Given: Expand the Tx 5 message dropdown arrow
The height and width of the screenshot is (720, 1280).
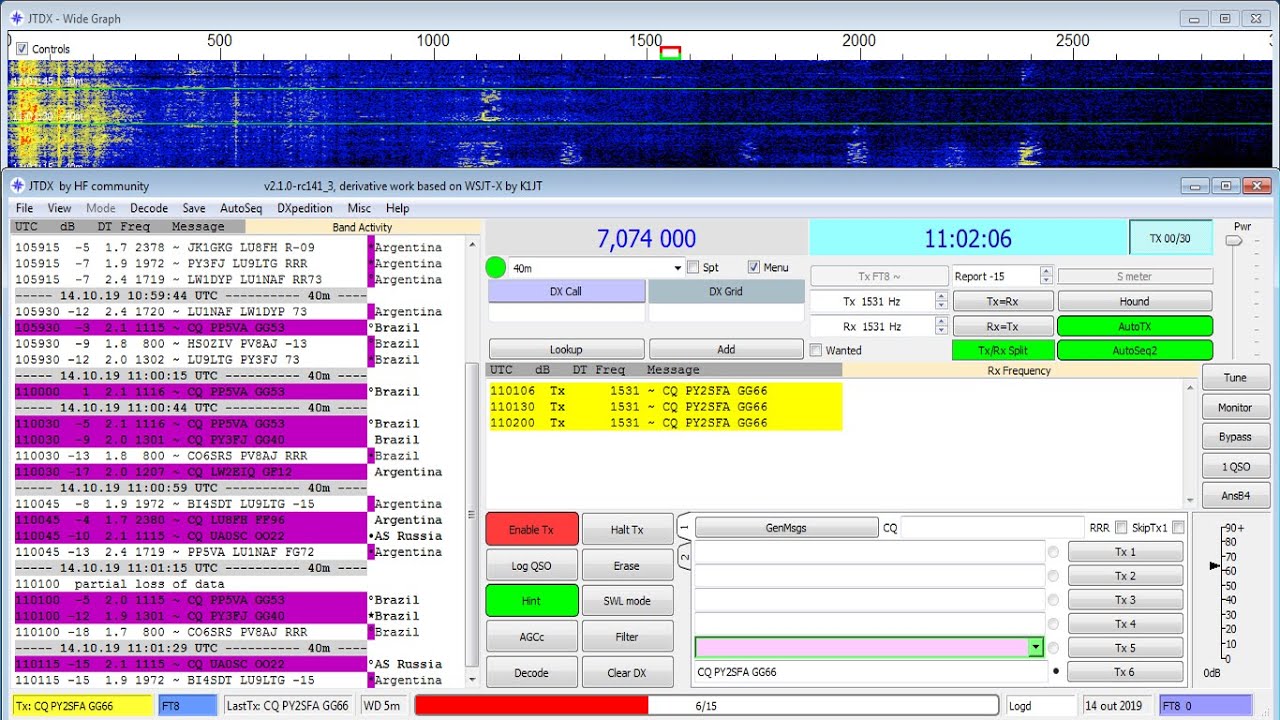Looking at the screenshot, I should click(1035, 648).
